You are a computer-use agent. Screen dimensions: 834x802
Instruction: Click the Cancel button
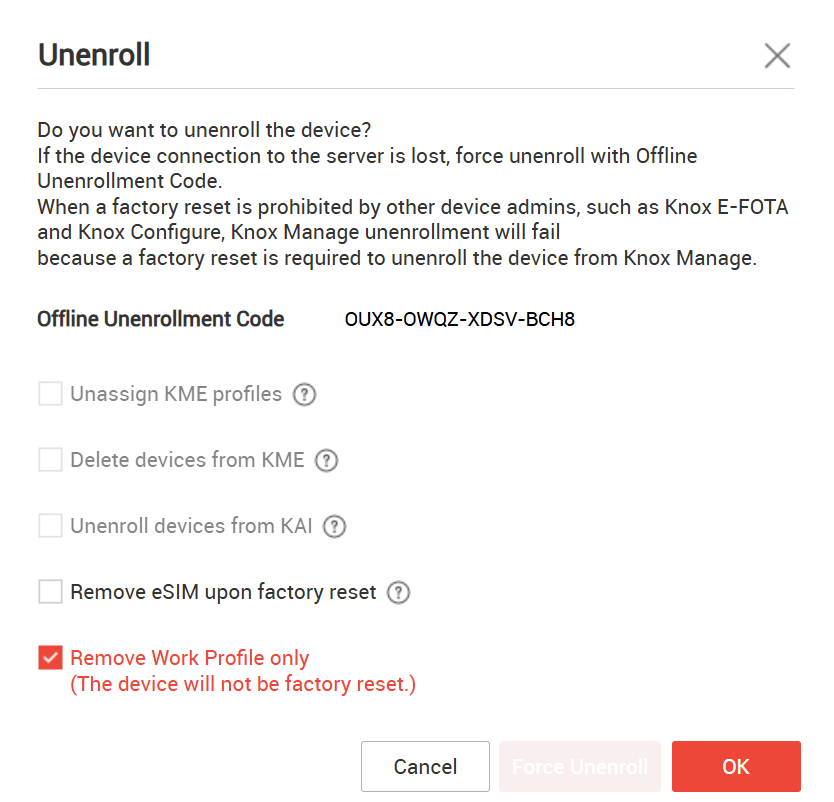click(x=425, y=766)
